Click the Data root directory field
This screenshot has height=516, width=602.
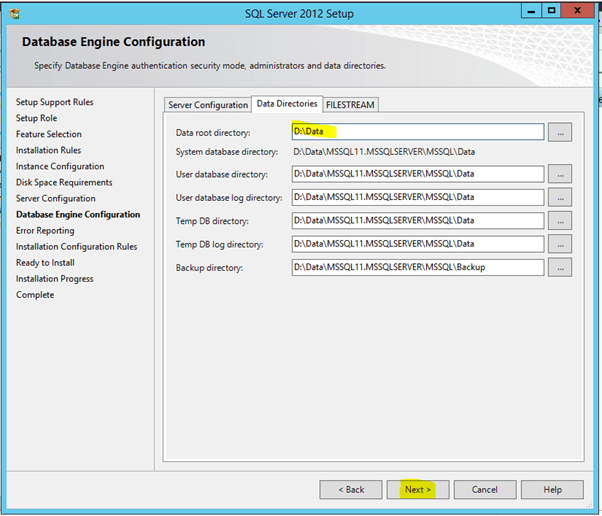(x=417, y=132)
